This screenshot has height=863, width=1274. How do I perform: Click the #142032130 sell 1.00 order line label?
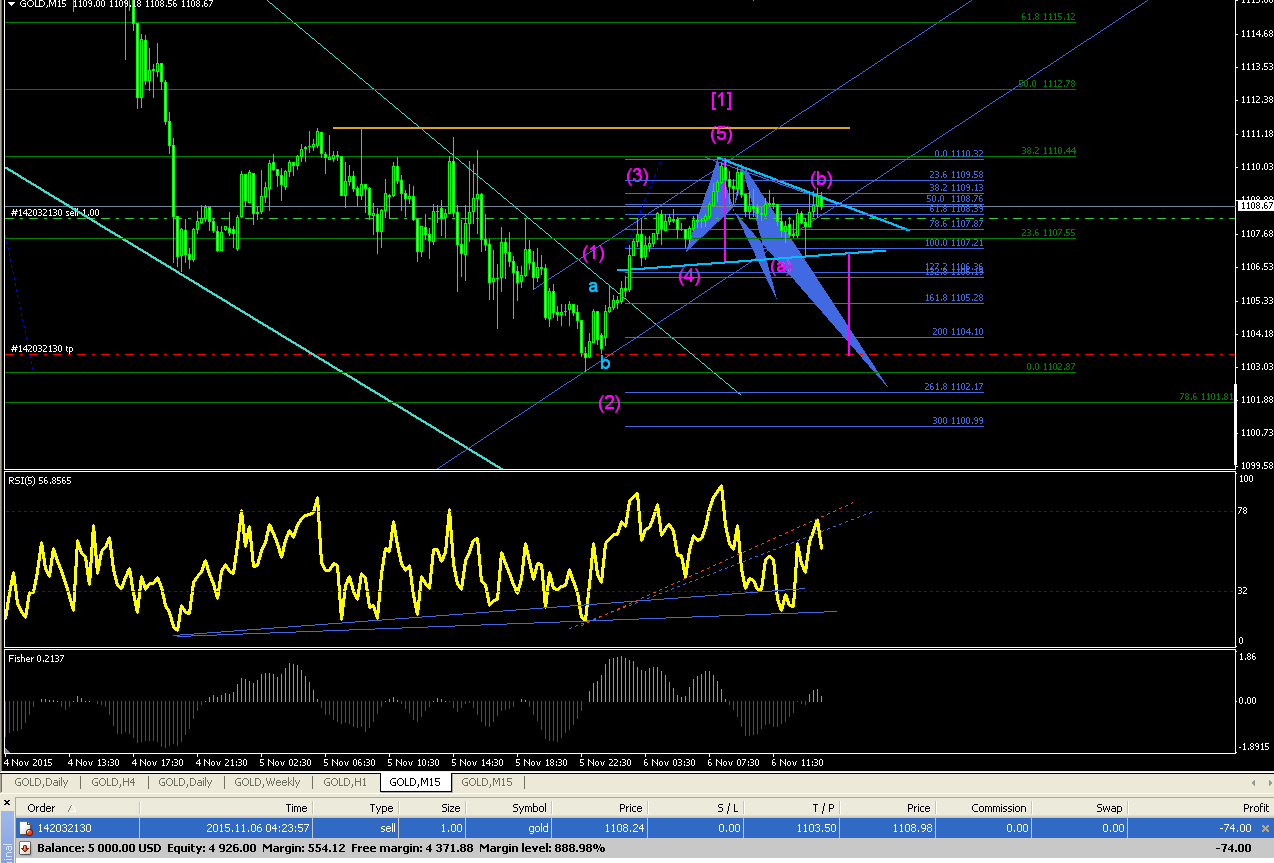click(x=55, y=213)
